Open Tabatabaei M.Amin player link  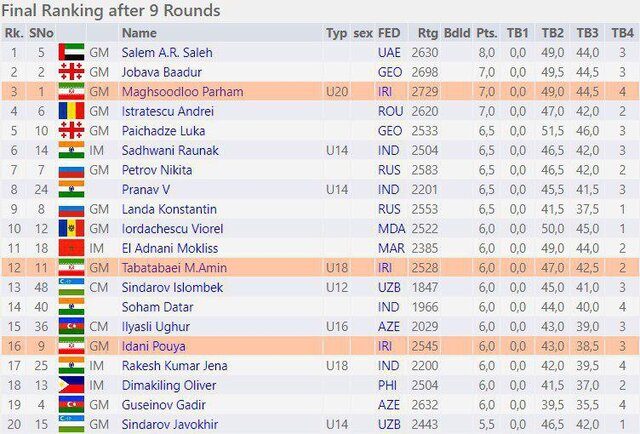pos(174,268)
